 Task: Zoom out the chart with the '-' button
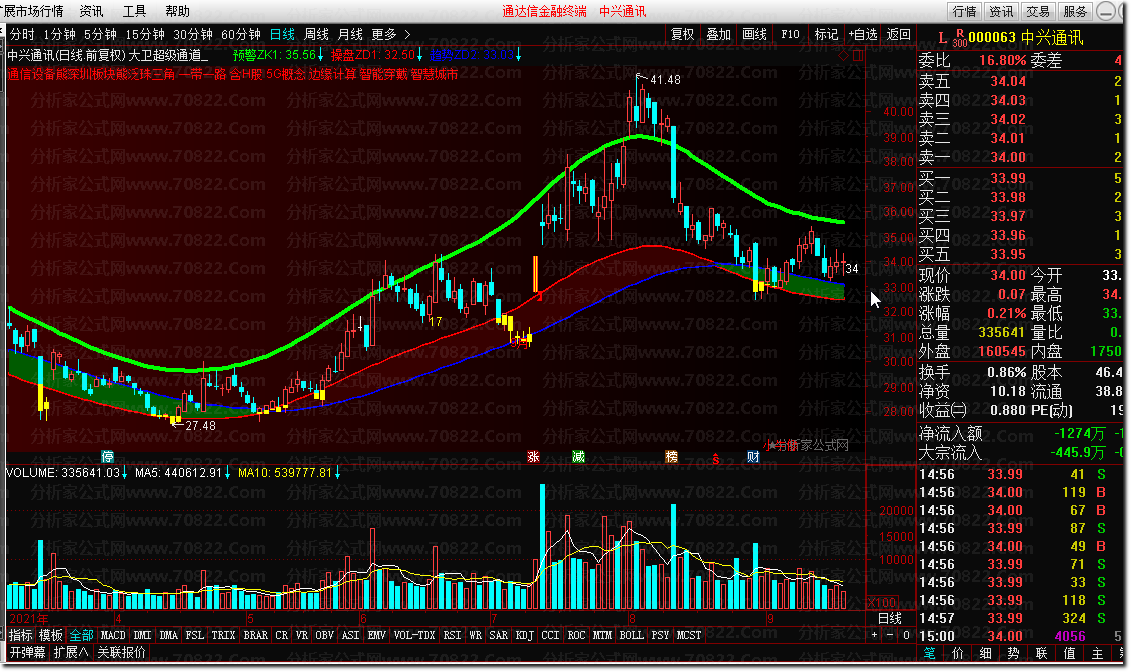coord(889,635)
